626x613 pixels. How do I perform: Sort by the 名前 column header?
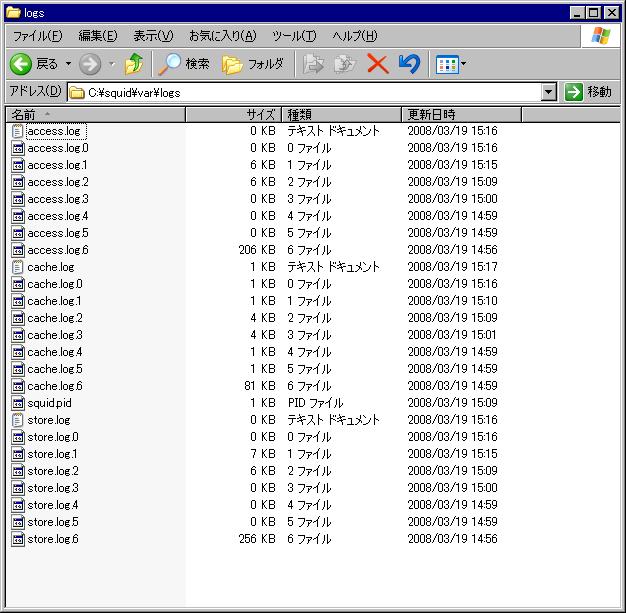96,115
